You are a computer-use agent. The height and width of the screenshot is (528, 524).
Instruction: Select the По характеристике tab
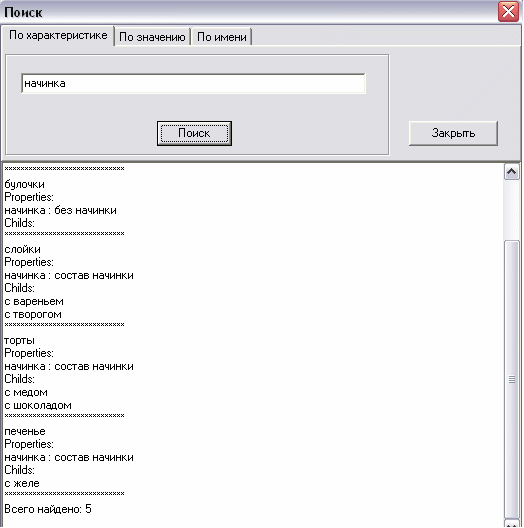(58, 35)
